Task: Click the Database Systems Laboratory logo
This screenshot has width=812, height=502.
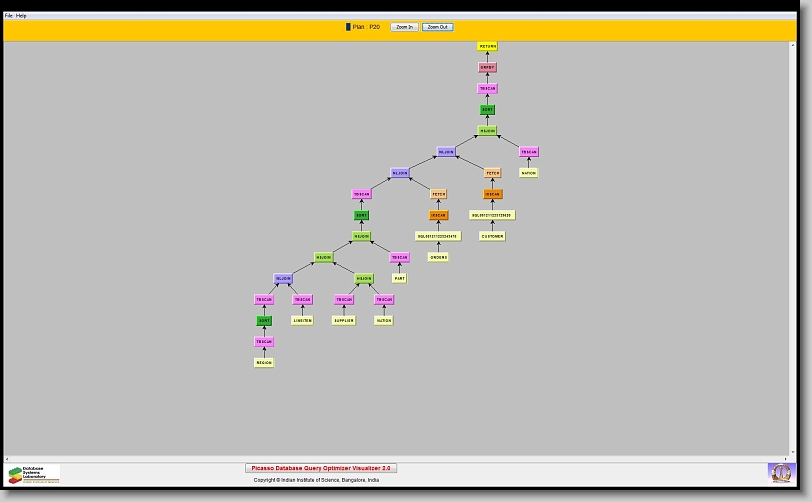Action: [x=34, y=474]
